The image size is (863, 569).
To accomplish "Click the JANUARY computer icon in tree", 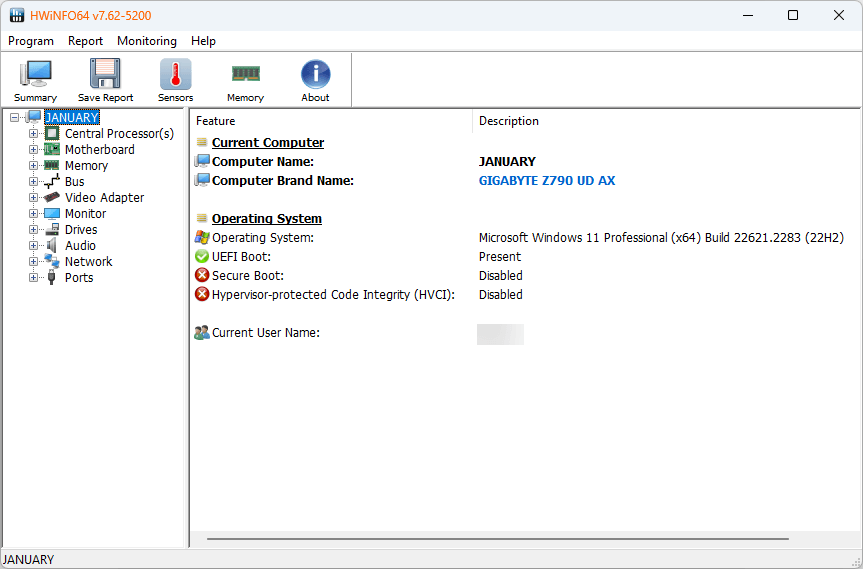I will [x=34, y=117].
